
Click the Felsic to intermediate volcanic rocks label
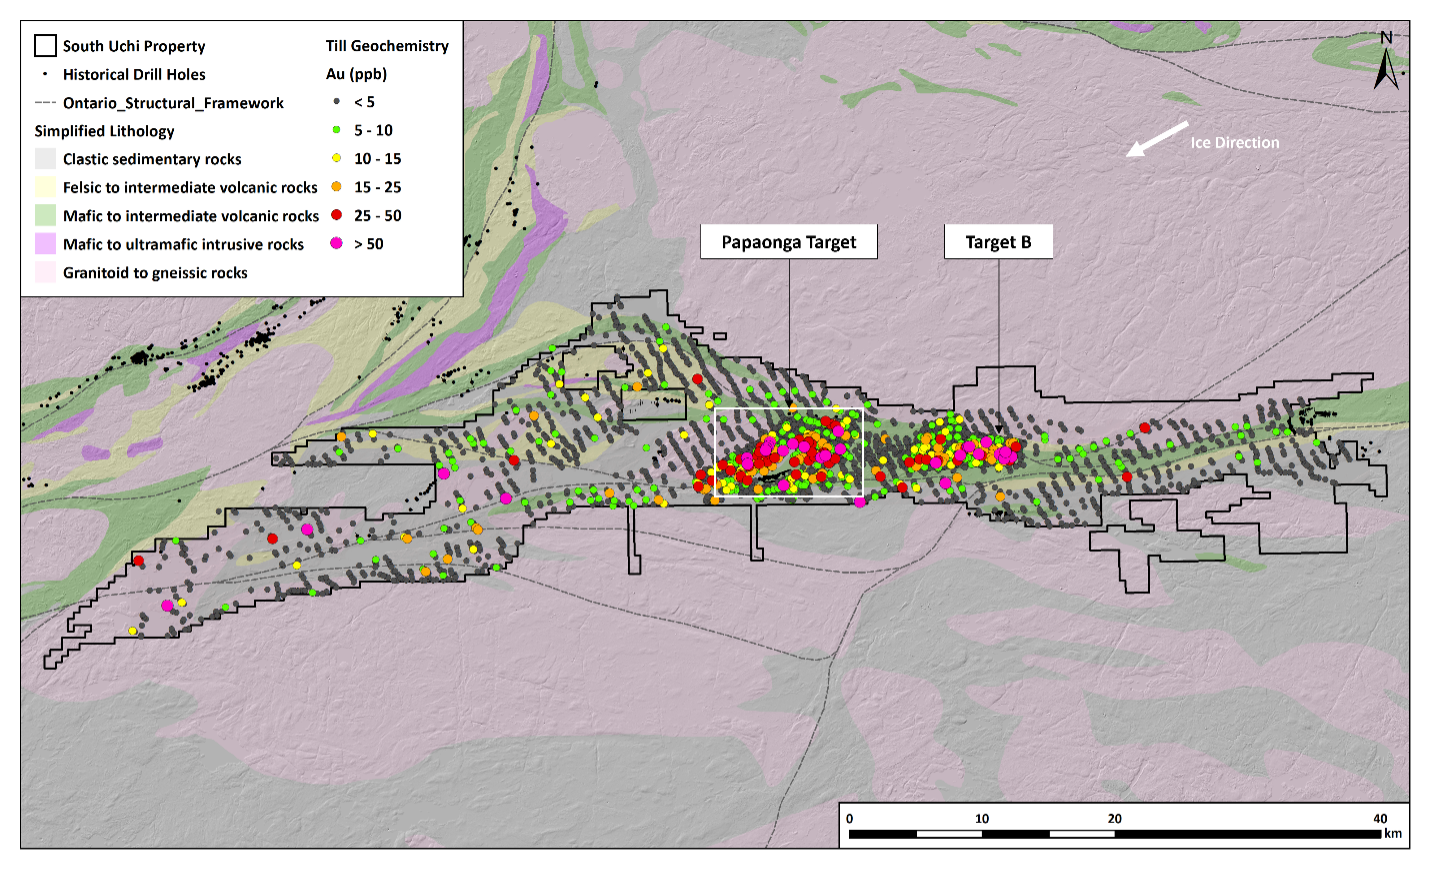coord(190,187)
